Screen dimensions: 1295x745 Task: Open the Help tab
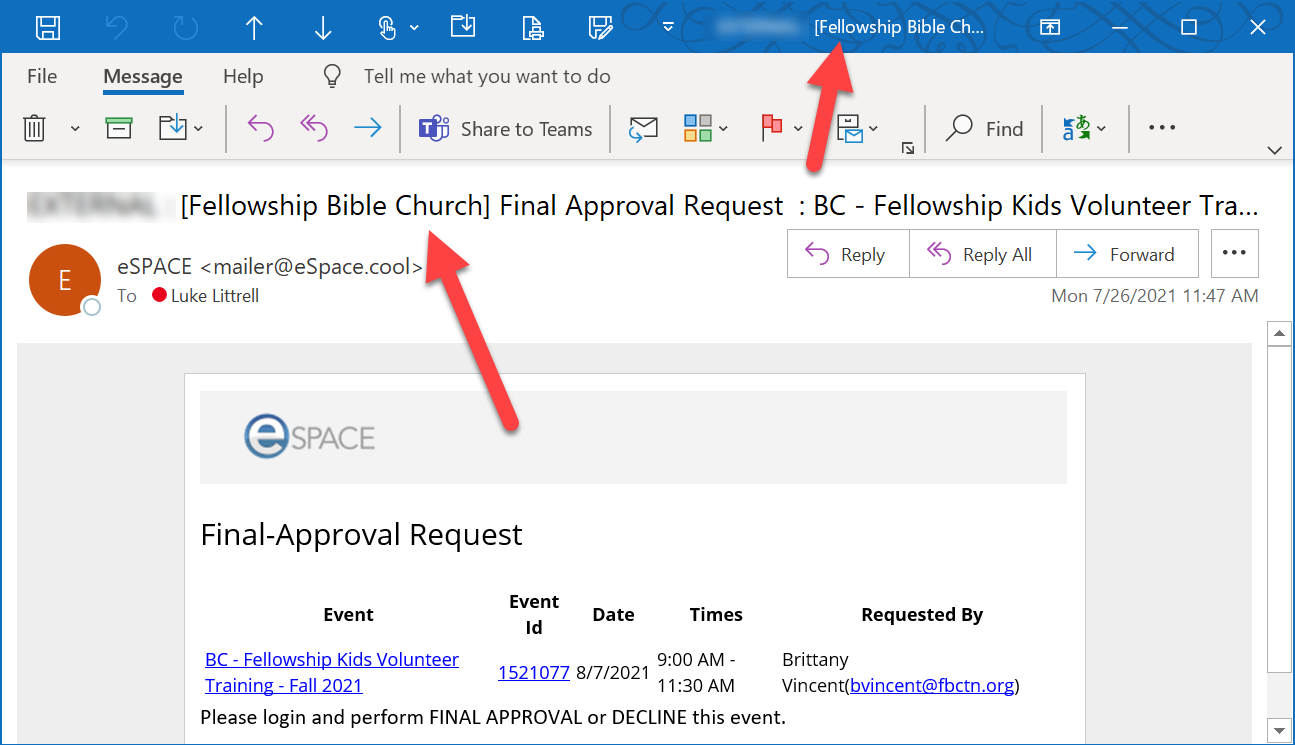point(243,76)
